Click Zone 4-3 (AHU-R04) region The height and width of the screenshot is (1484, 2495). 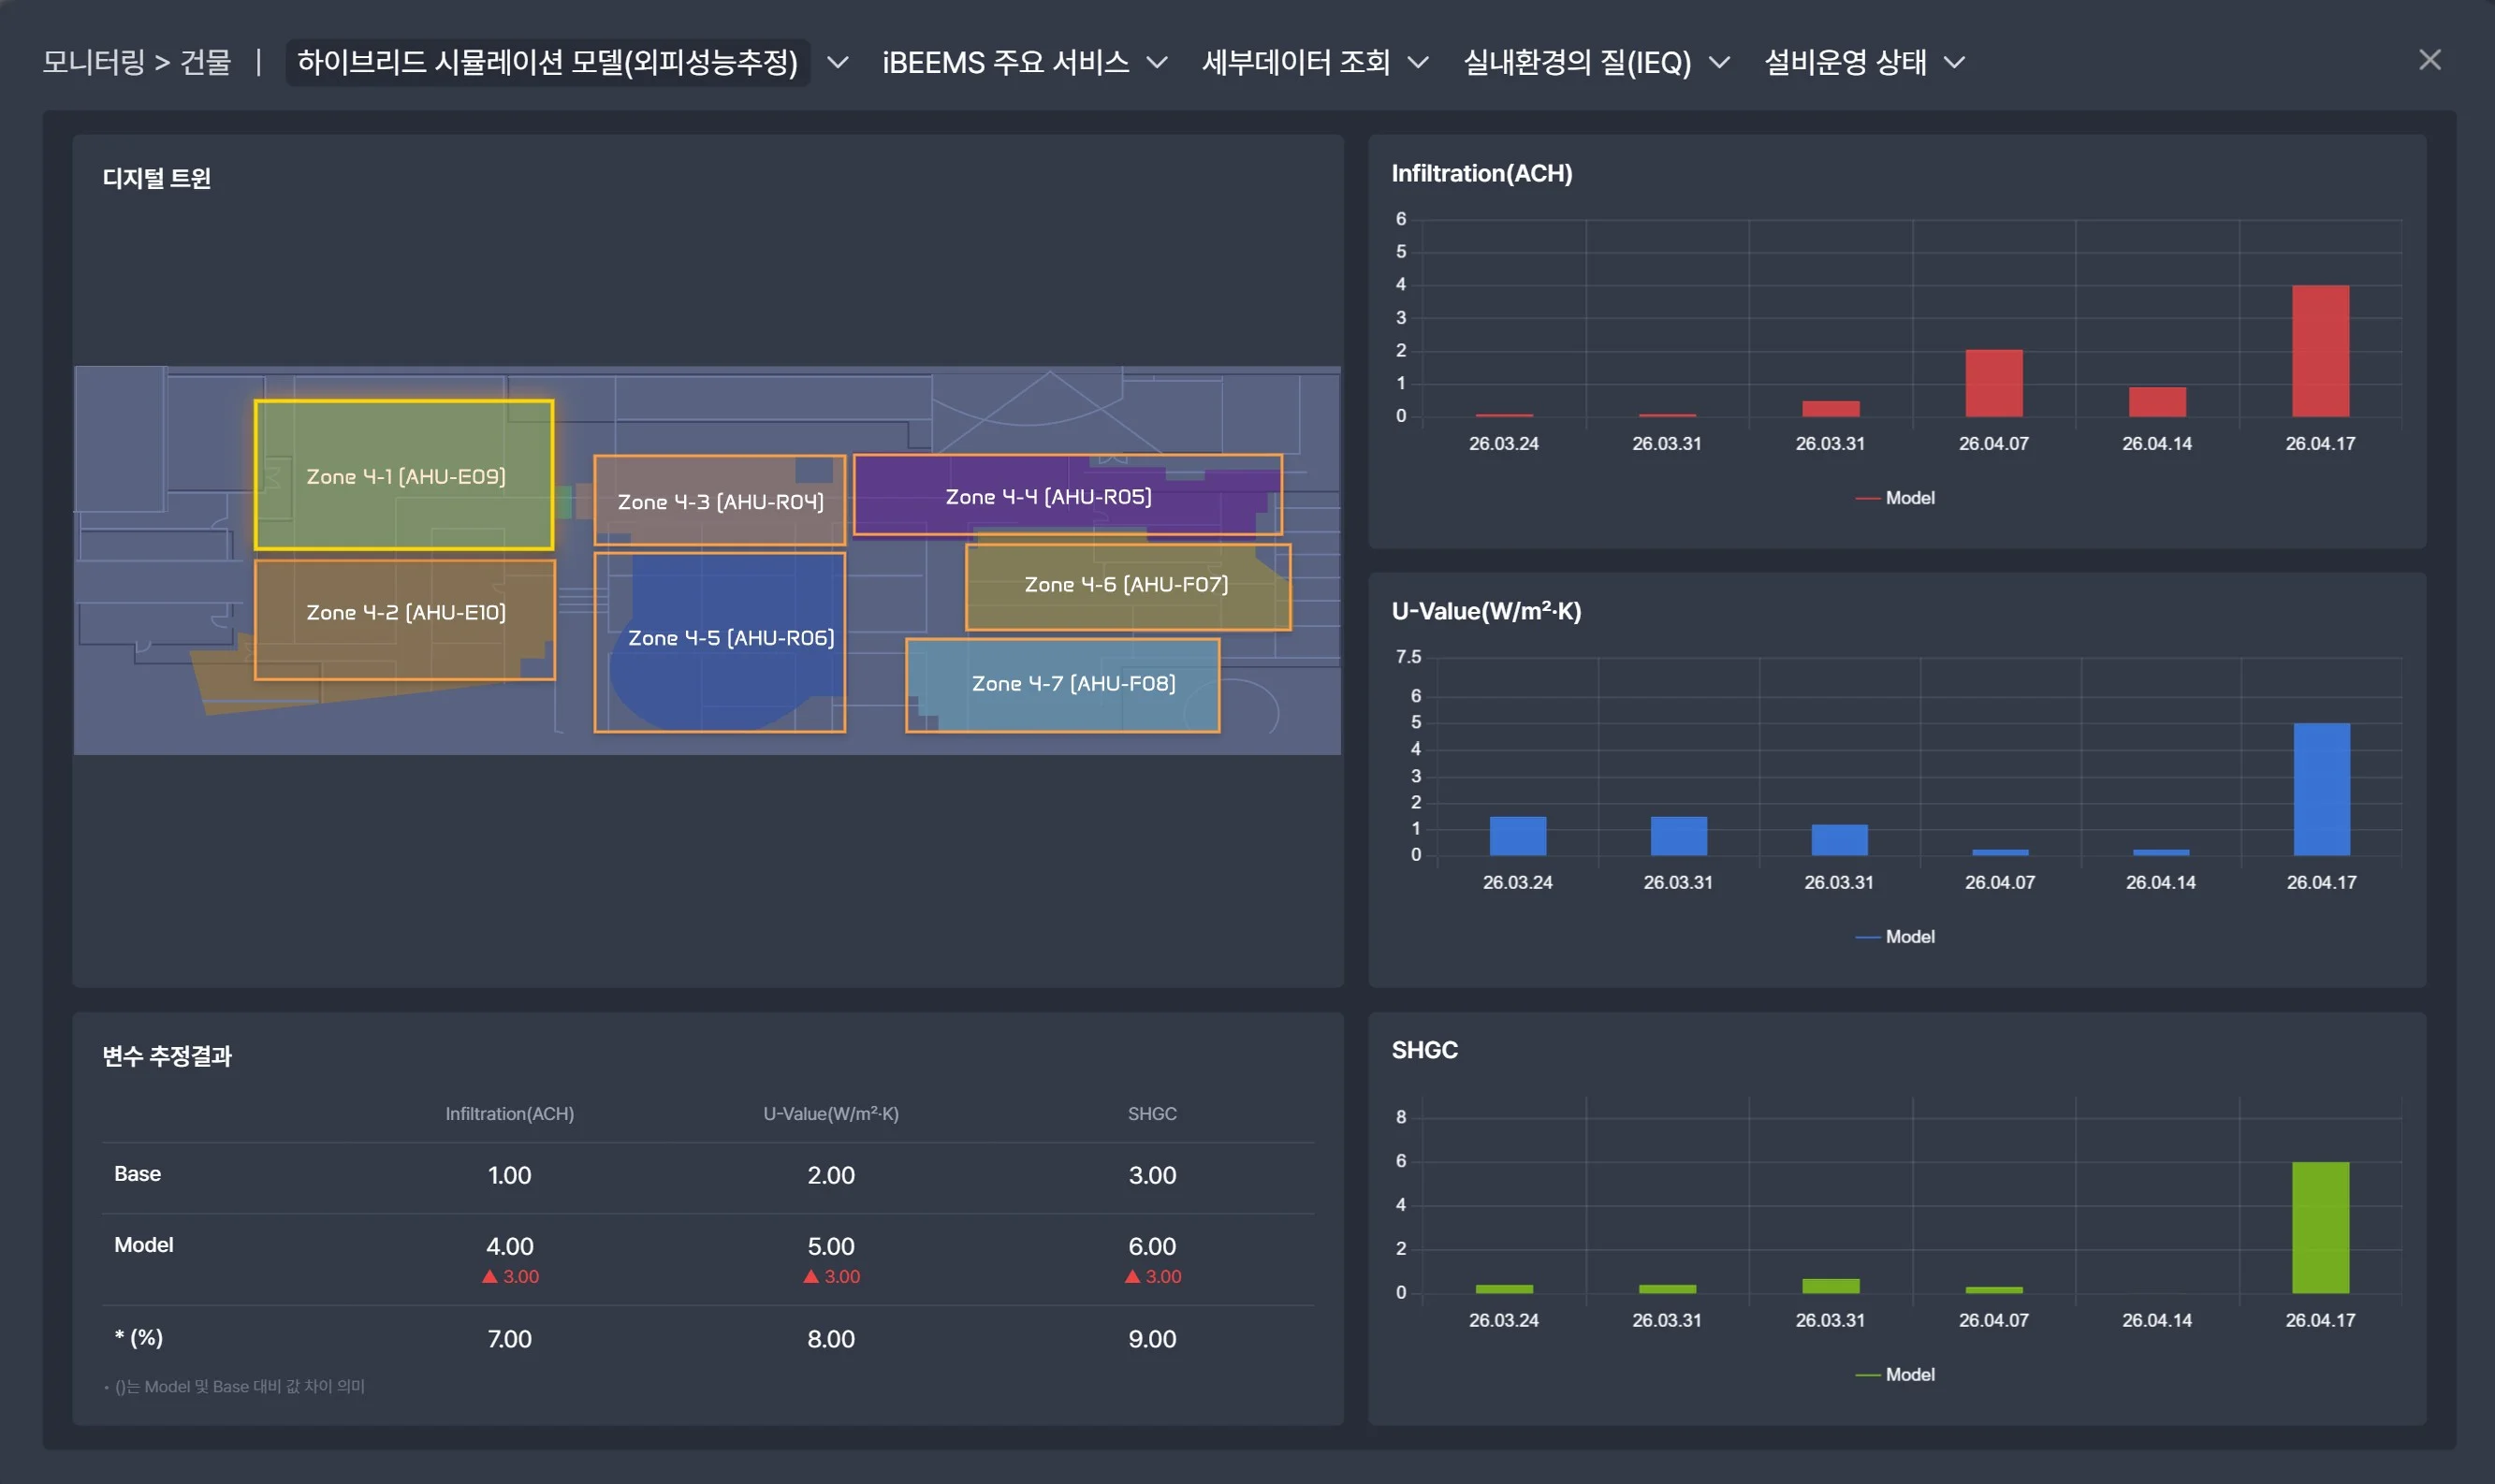pos(719,500)
